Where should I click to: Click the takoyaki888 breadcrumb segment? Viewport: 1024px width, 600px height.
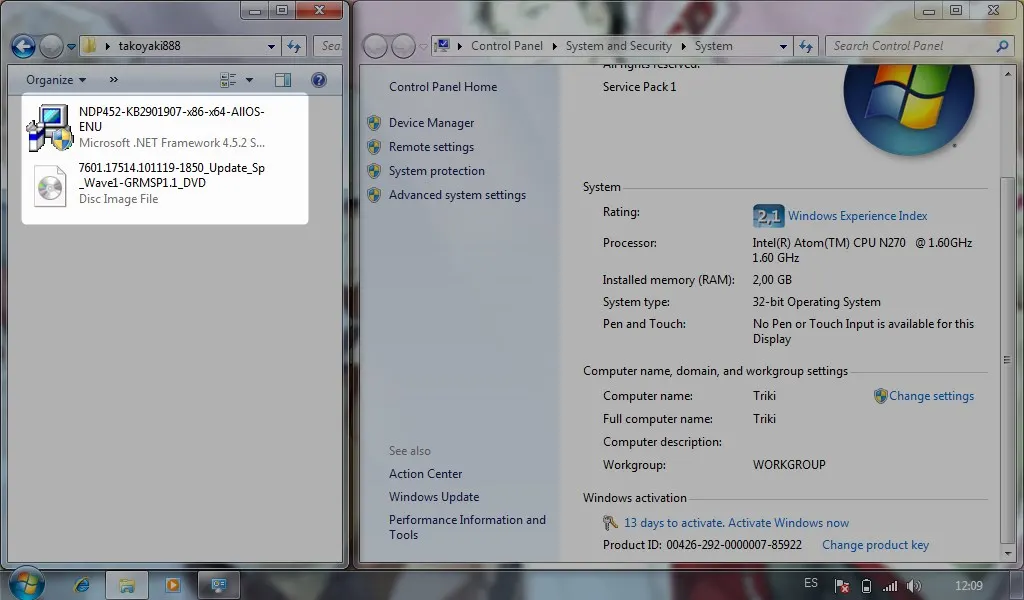pyautogui.click(x=150, y=46)
